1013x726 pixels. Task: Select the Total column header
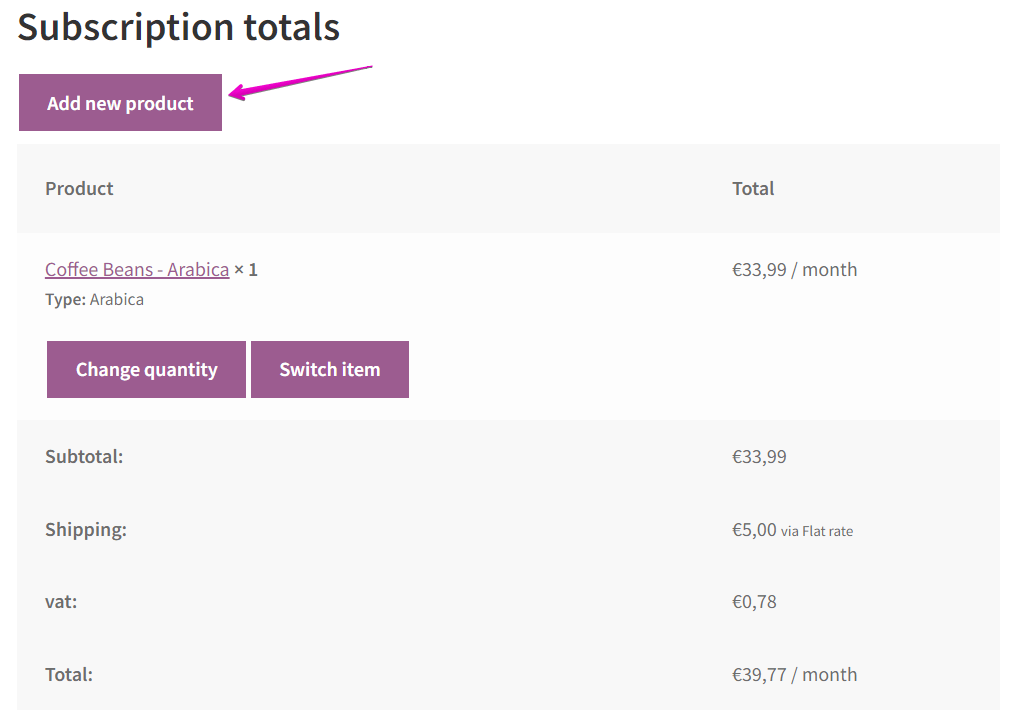tap(753, 188)
